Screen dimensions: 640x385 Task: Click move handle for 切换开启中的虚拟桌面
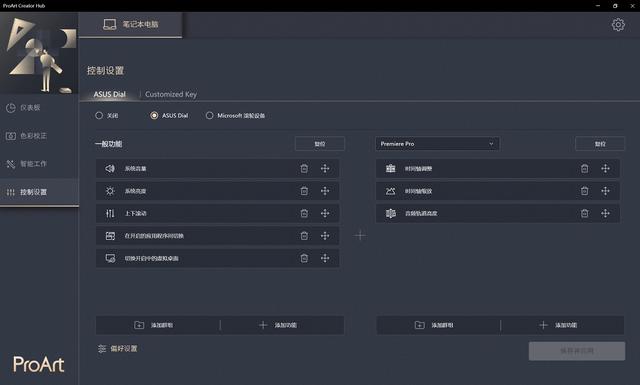pos(325,258)
